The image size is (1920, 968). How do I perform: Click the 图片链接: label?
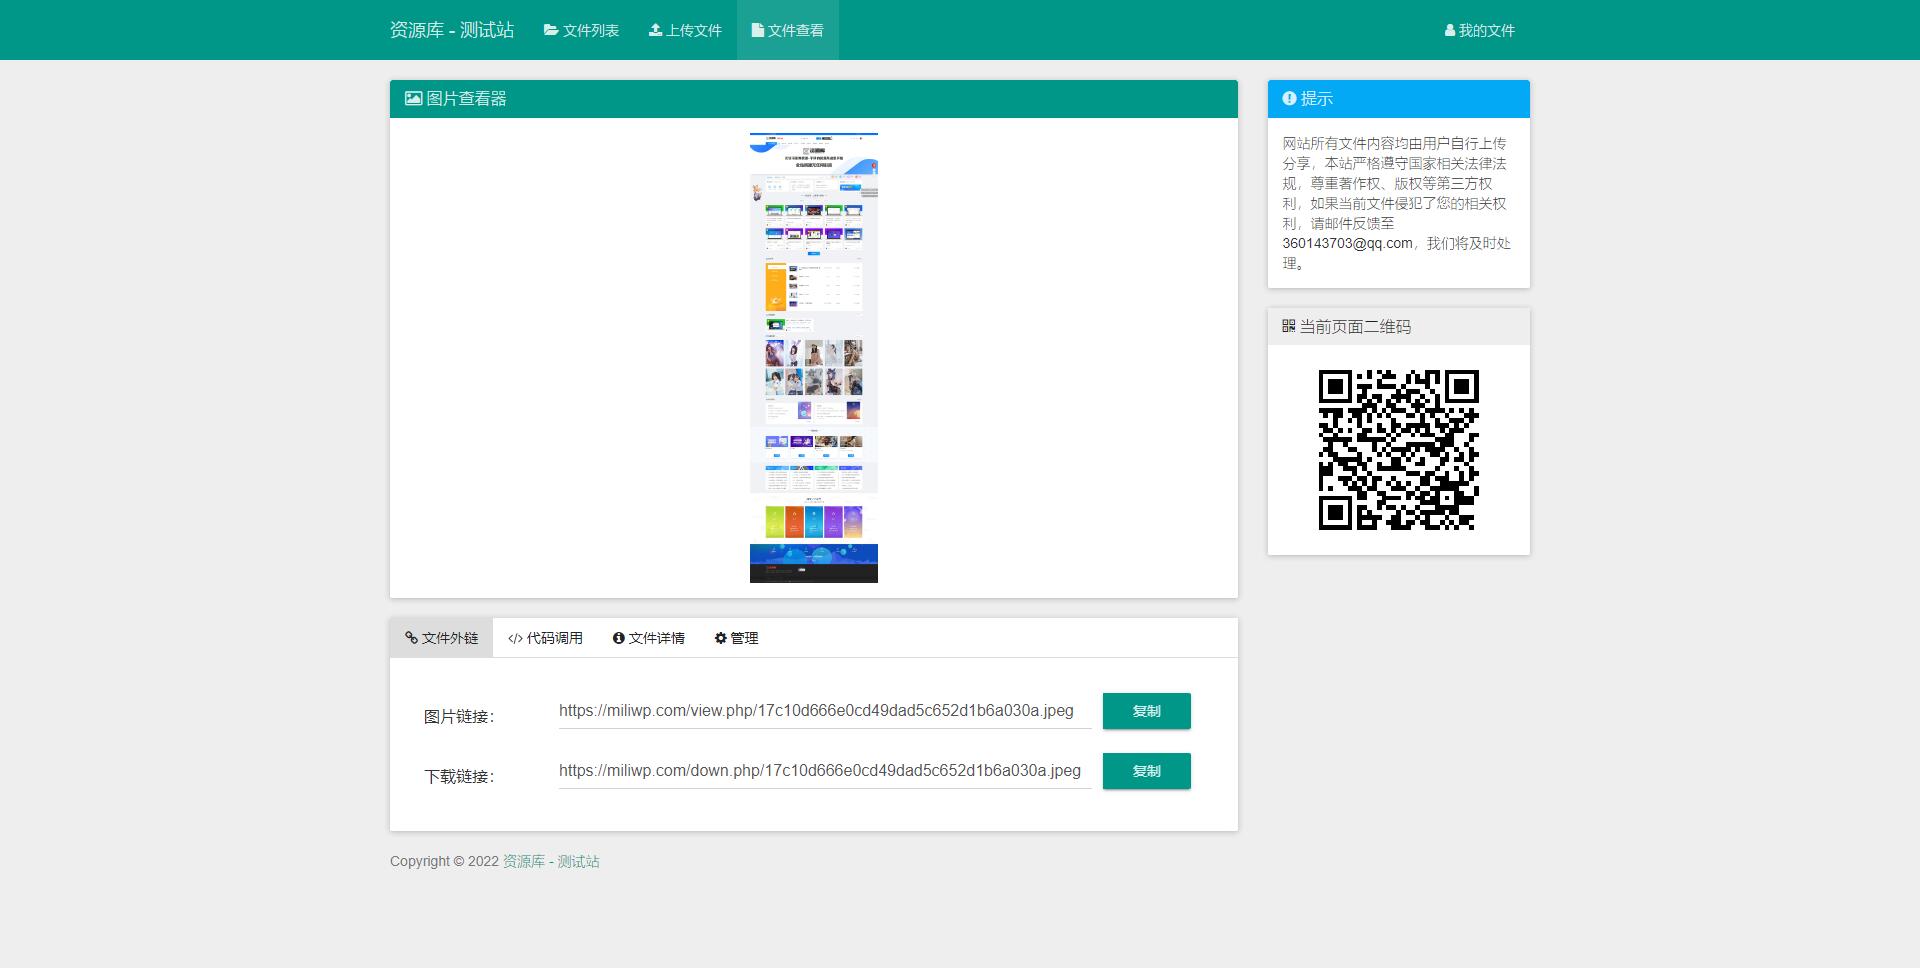pyautogui.click(x=459, y=716)
